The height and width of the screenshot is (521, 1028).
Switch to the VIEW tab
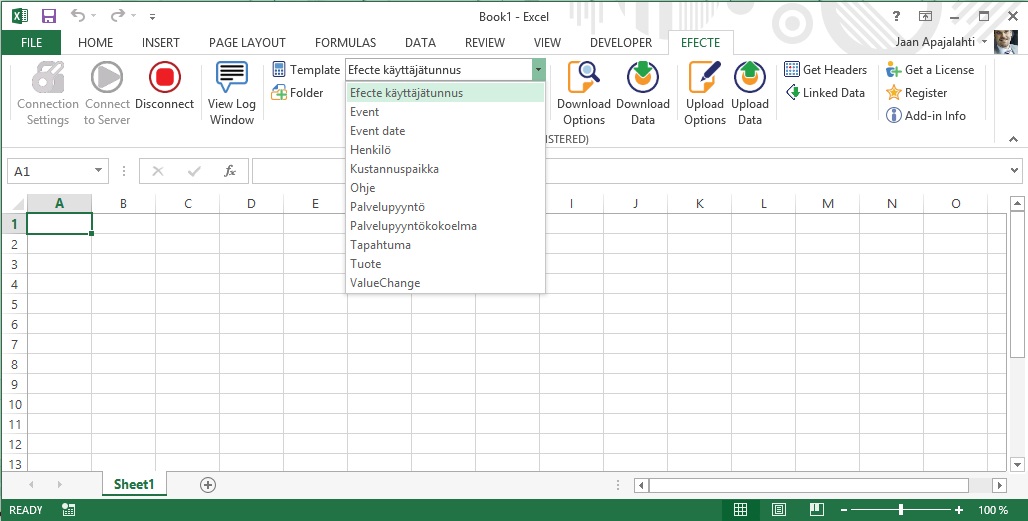(547, 43)
